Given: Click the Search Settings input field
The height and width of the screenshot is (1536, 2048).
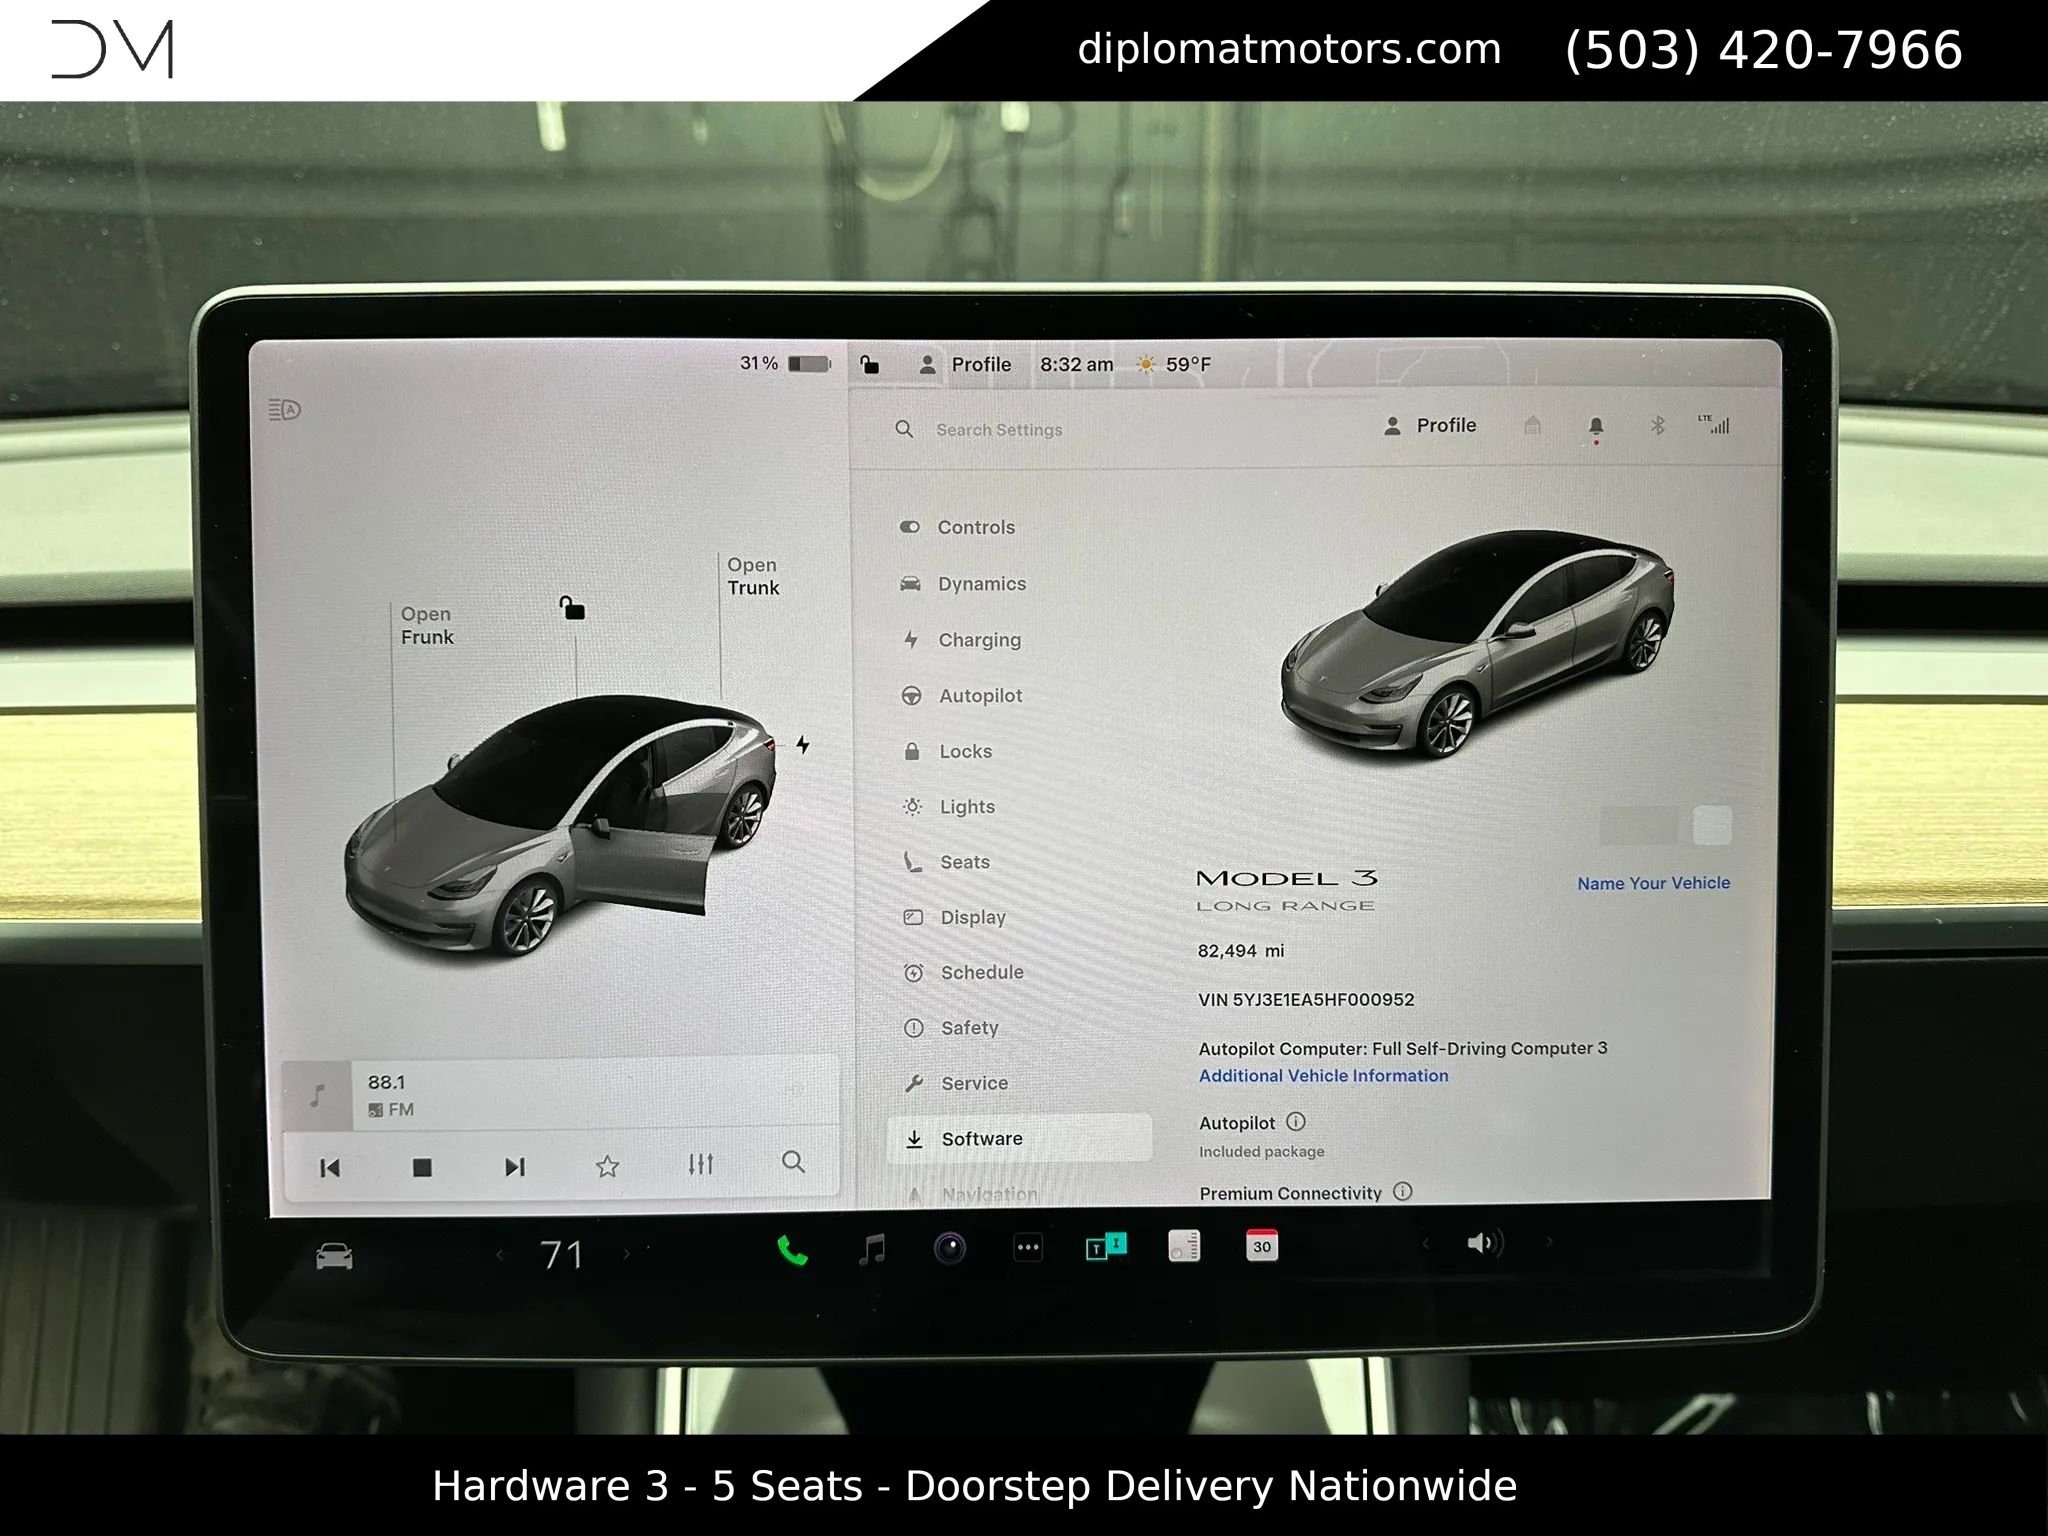Looking at the screenshot, I should tap(1000, 429).
